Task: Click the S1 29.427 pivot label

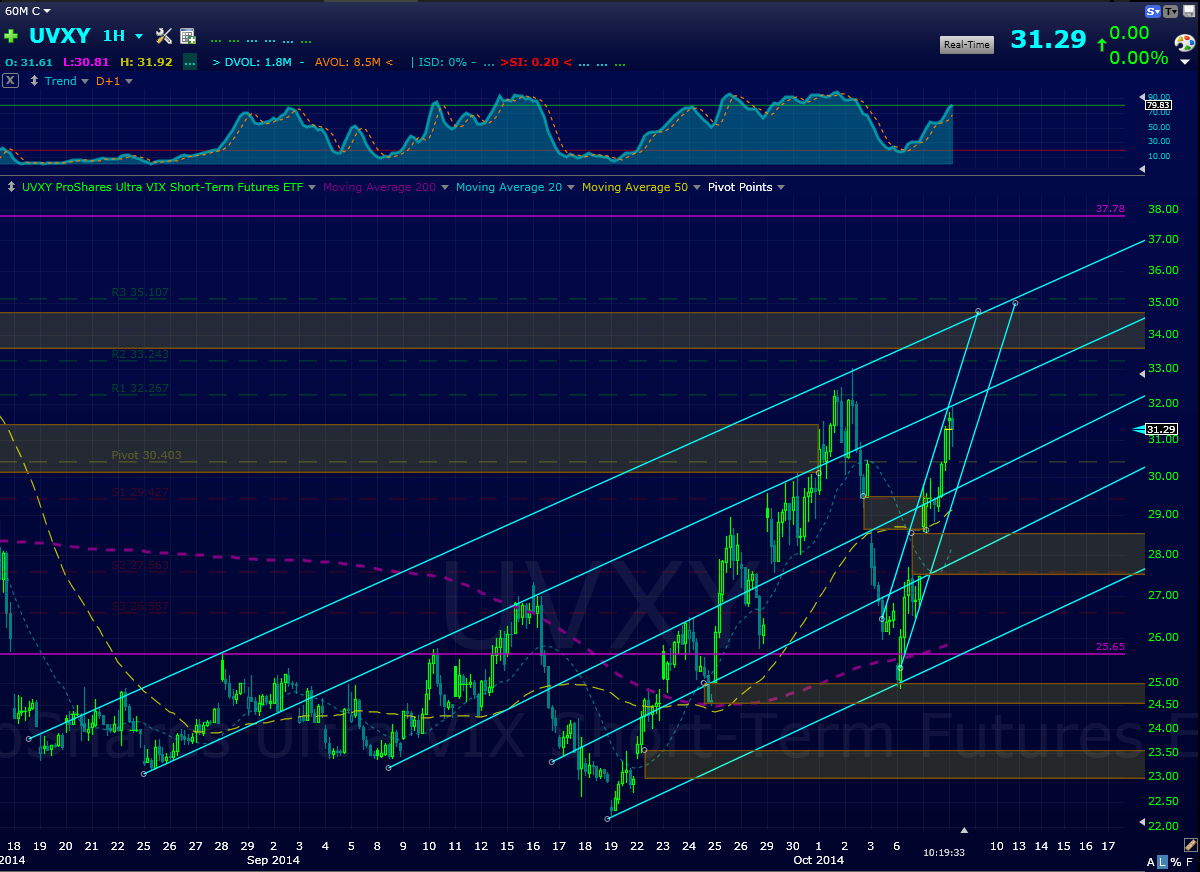Action: (140, 493)
